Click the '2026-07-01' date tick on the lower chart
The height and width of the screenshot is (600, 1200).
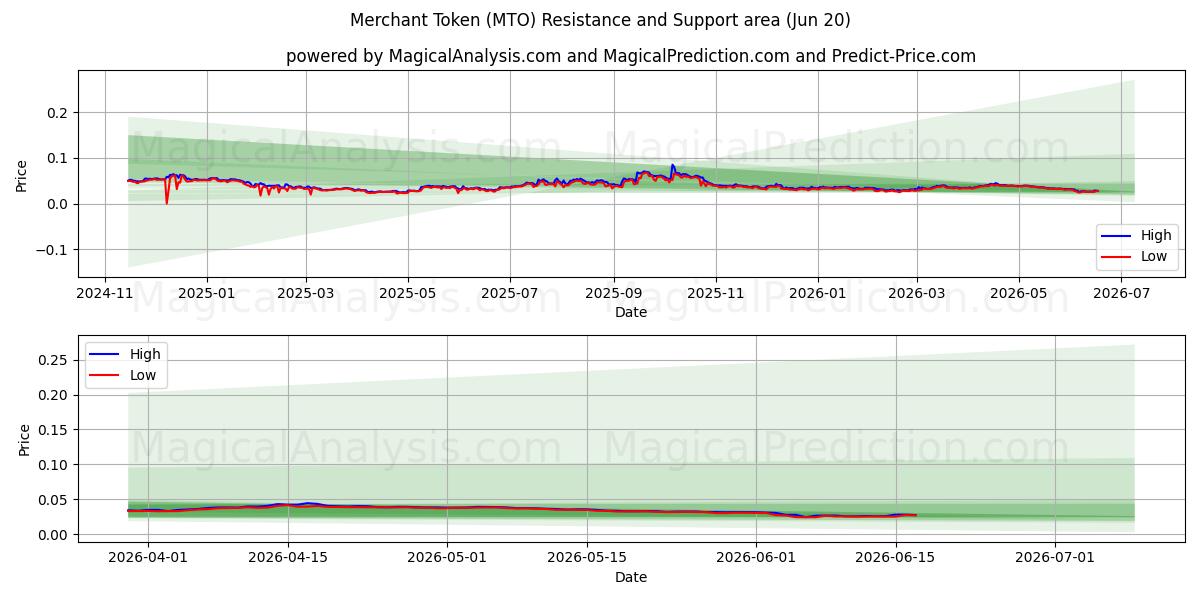[1055, 559]
